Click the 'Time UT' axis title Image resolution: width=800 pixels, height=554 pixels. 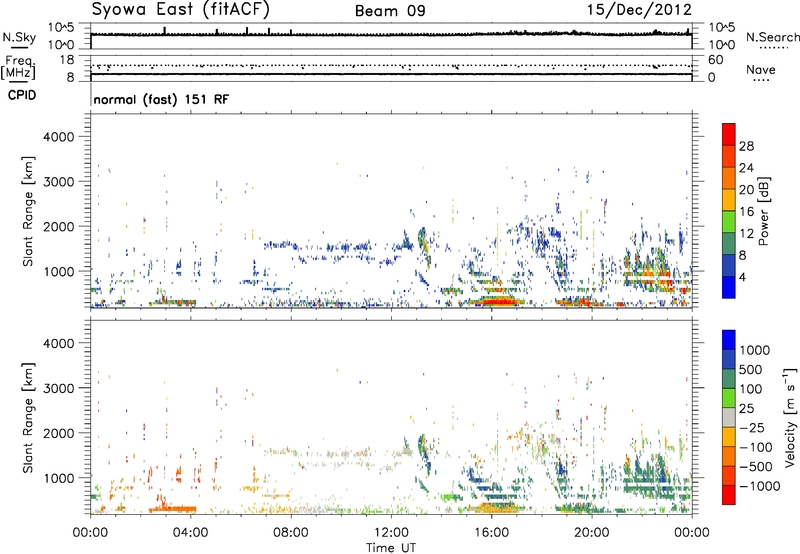pos(391,548)
